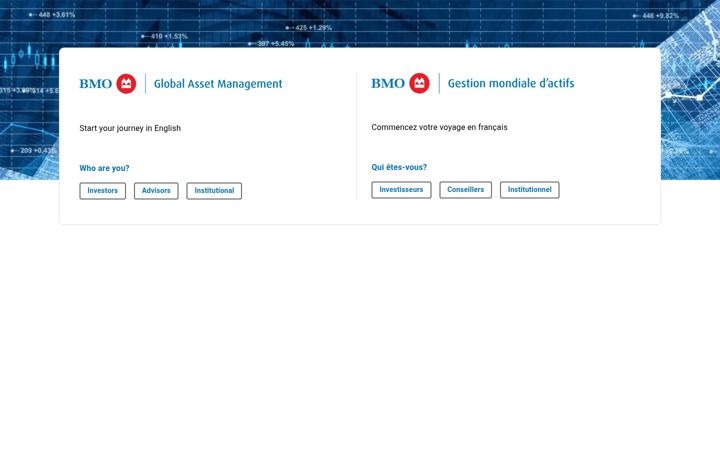Screen dimensions: 720x450
Task: Pick the Institutional button in English
Action: [x=214, y=191]
